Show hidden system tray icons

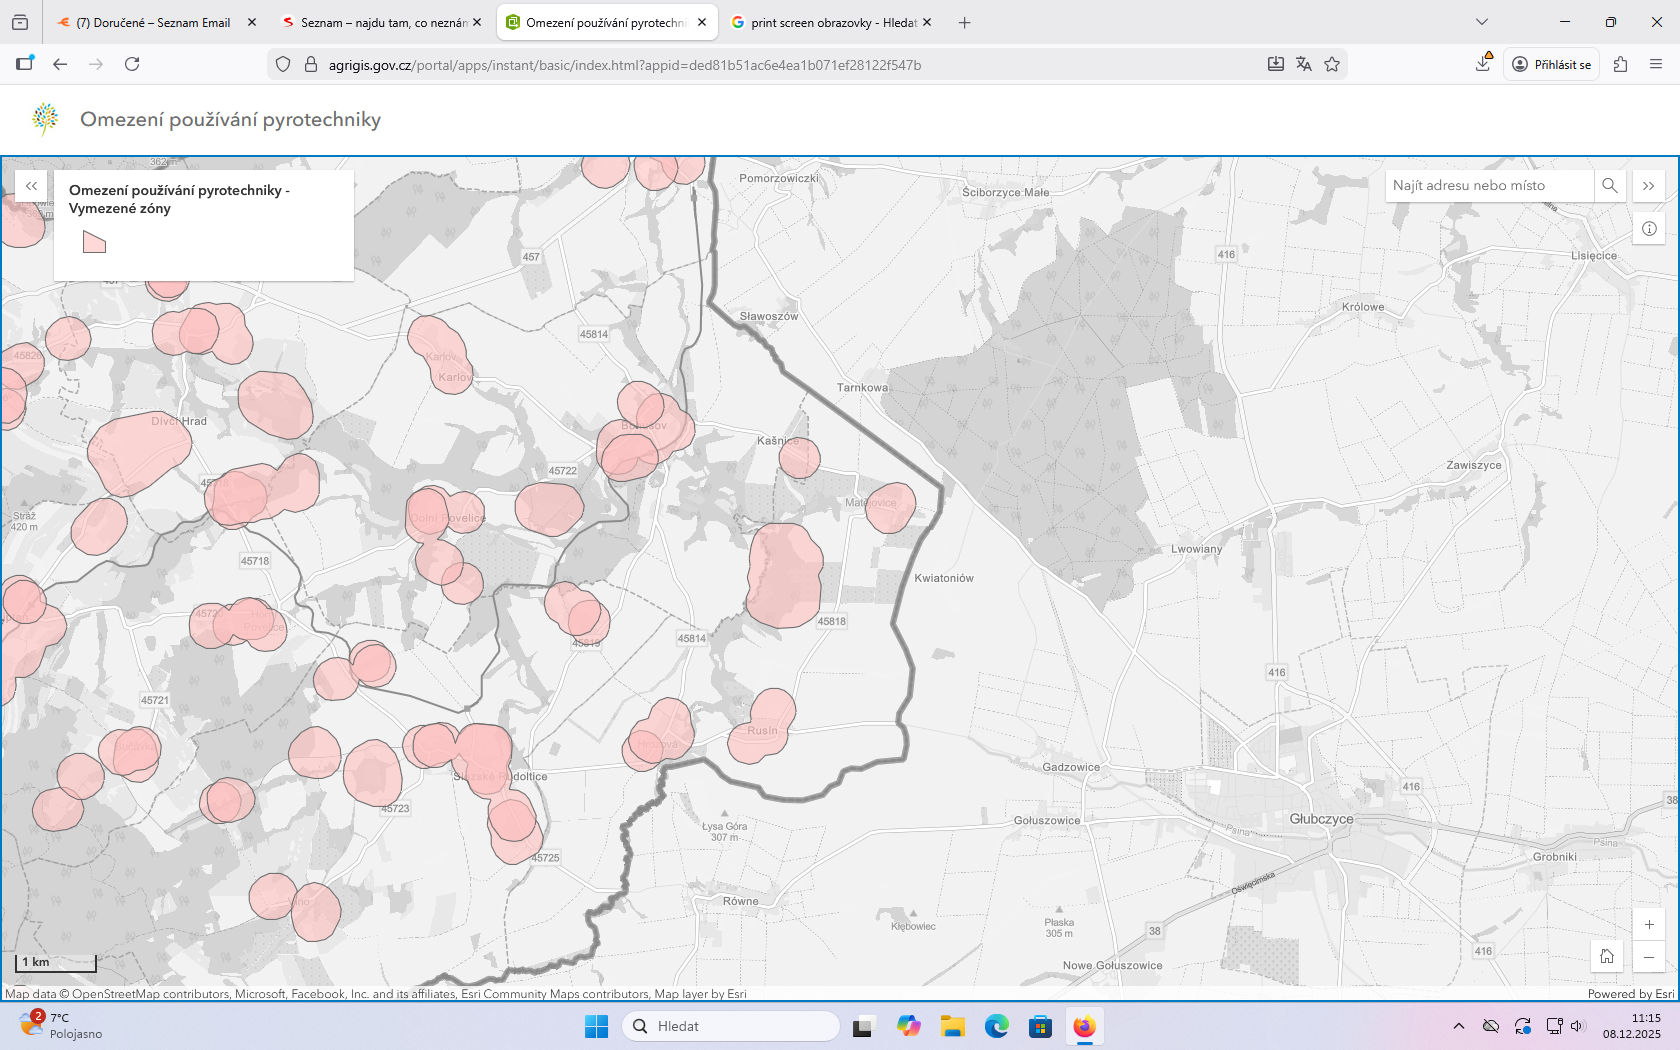tap(1459, 1026)
